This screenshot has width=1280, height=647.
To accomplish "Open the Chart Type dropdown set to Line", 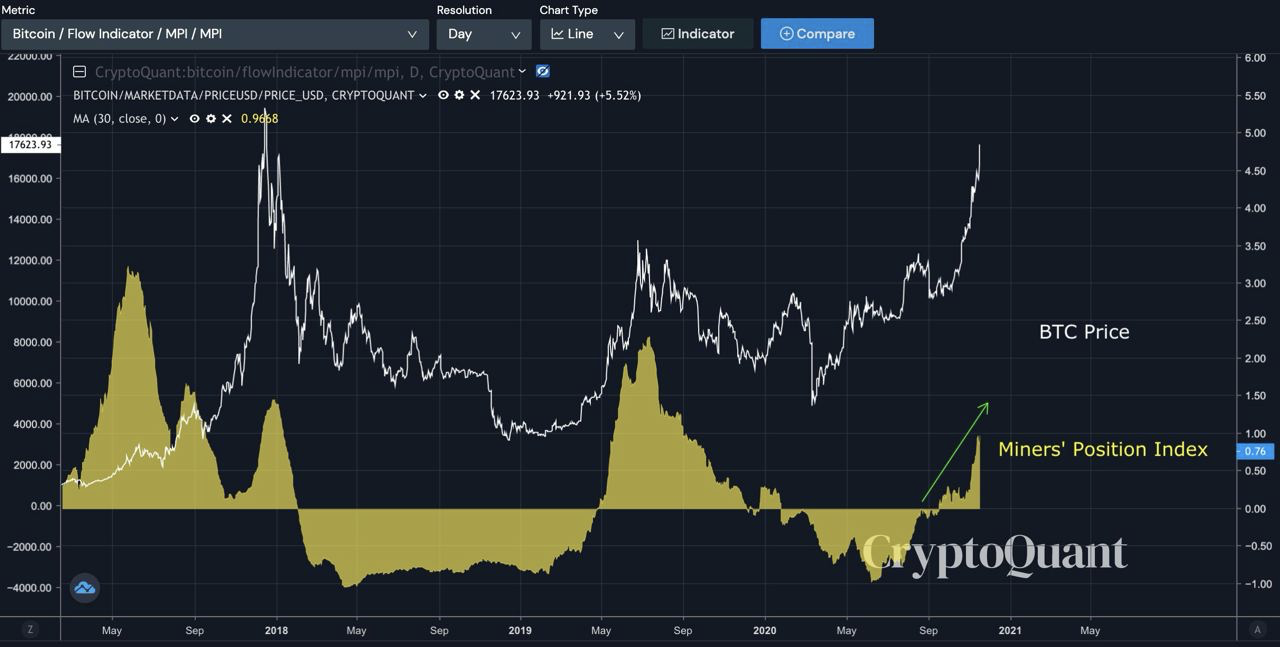I will click(x=587, y=34).
